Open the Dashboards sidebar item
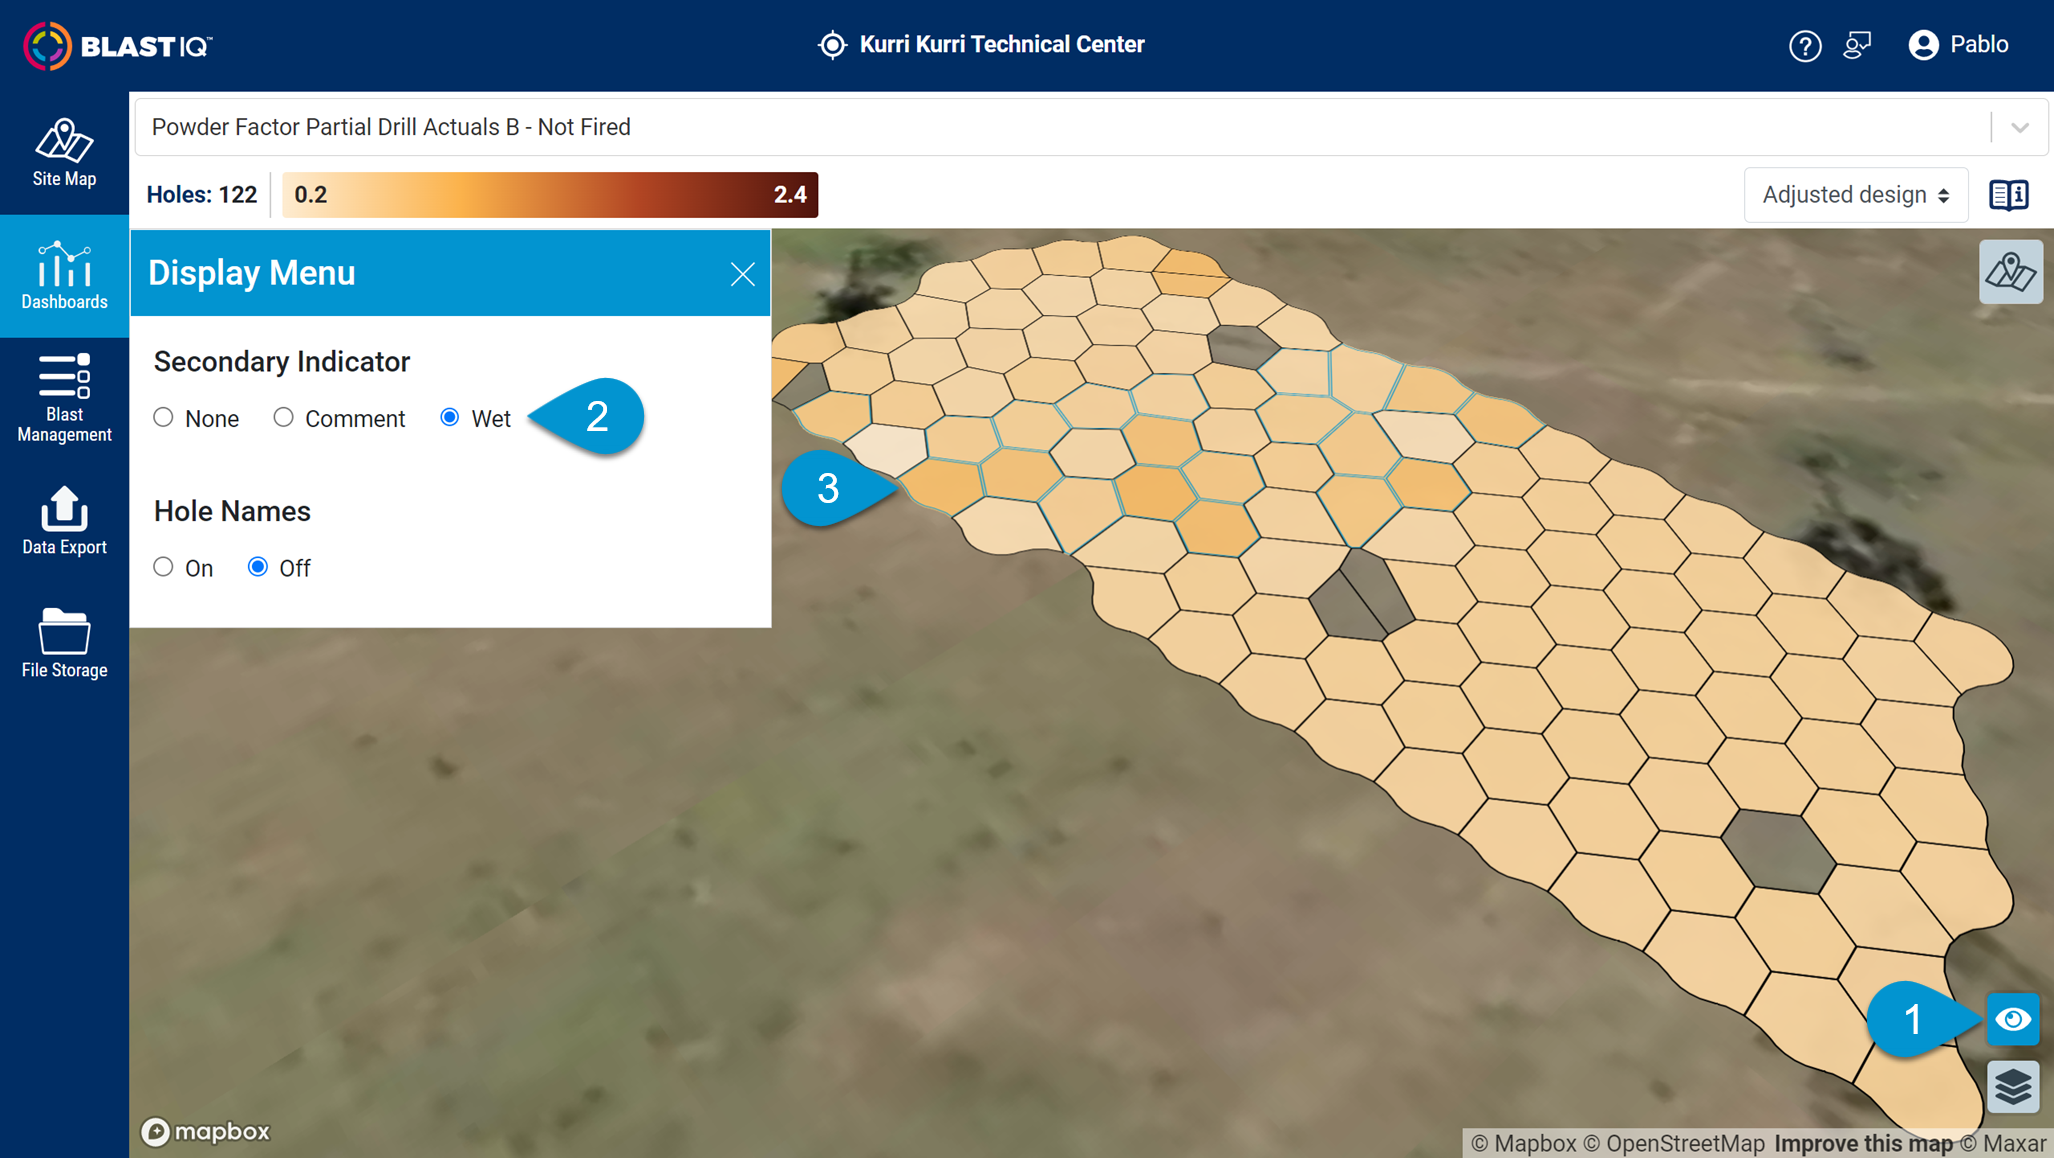 pos(64,276)
